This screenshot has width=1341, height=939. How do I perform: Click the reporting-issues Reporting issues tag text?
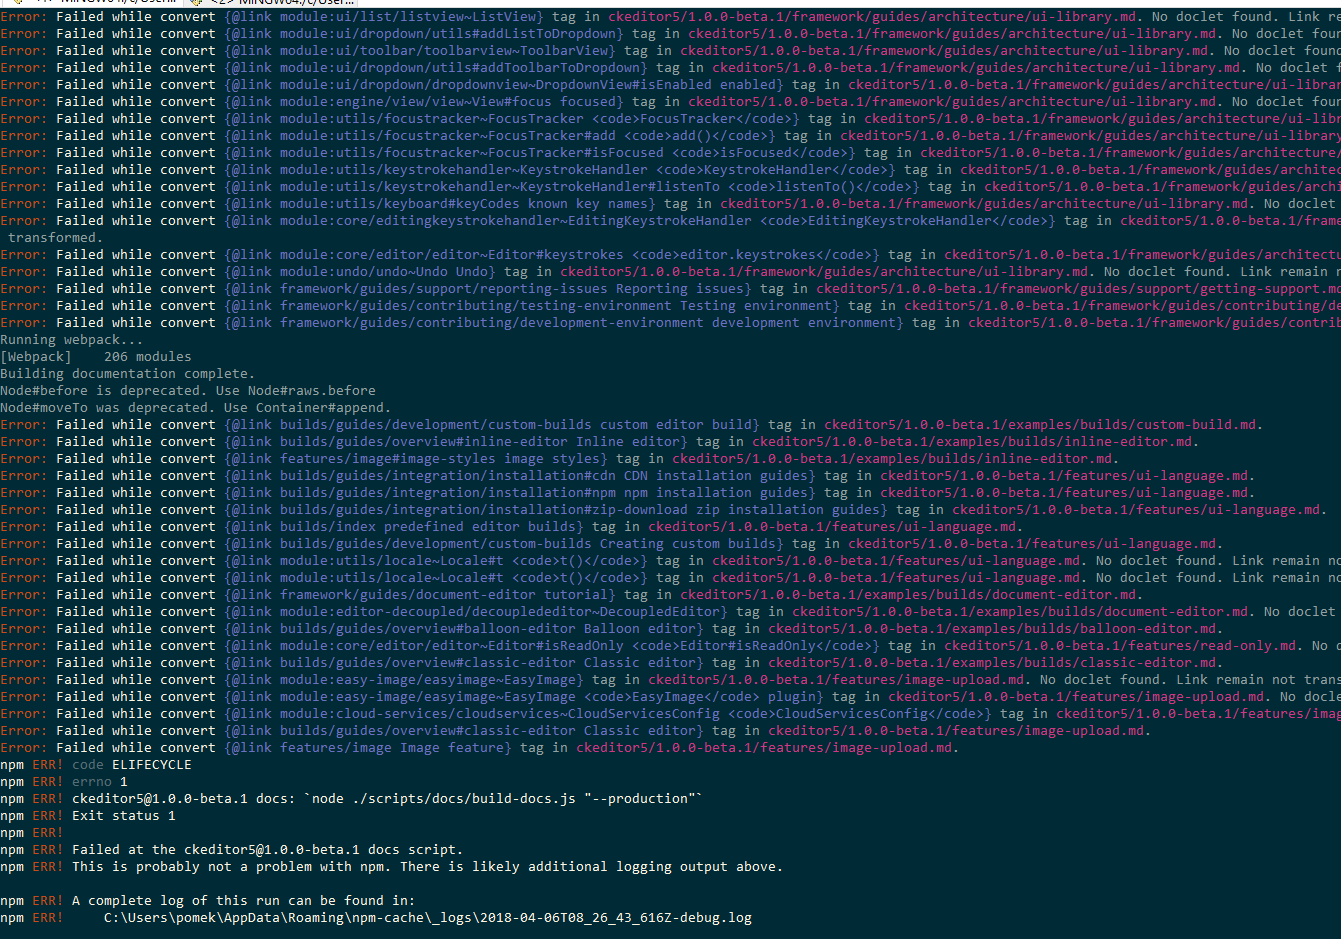(488, 289)
